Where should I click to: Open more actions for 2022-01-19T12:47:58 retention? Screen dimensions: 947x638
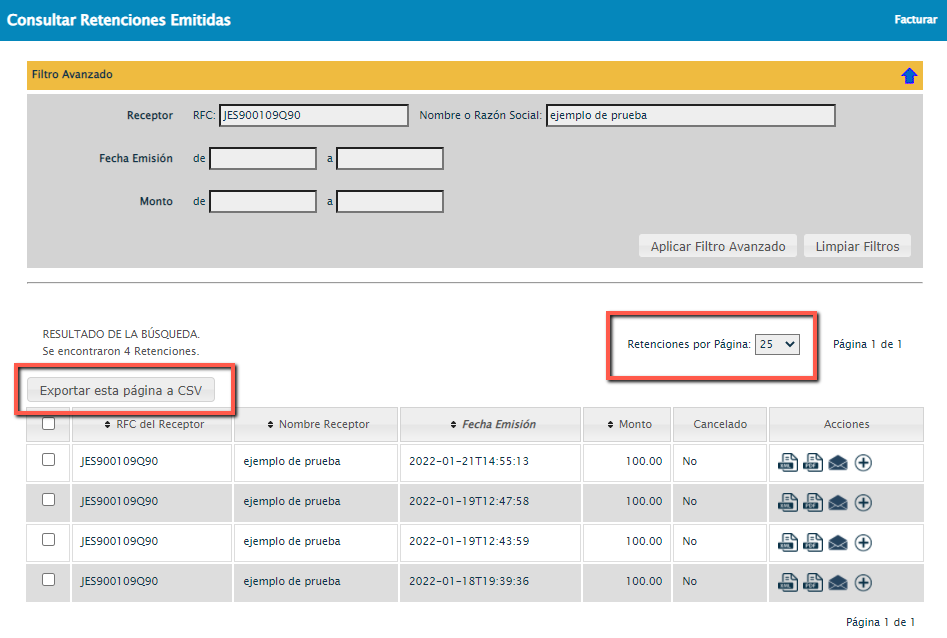point(864,502)
